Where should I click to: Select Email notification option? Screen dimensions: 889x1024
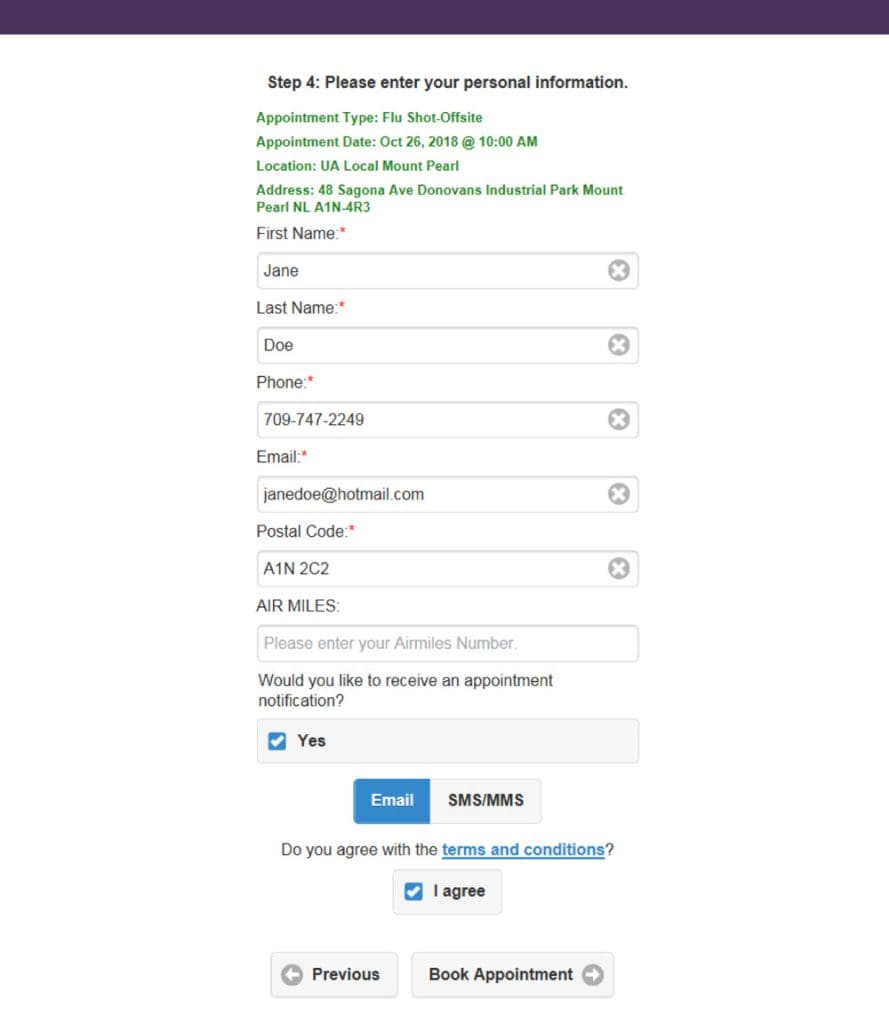pos(392,800)
